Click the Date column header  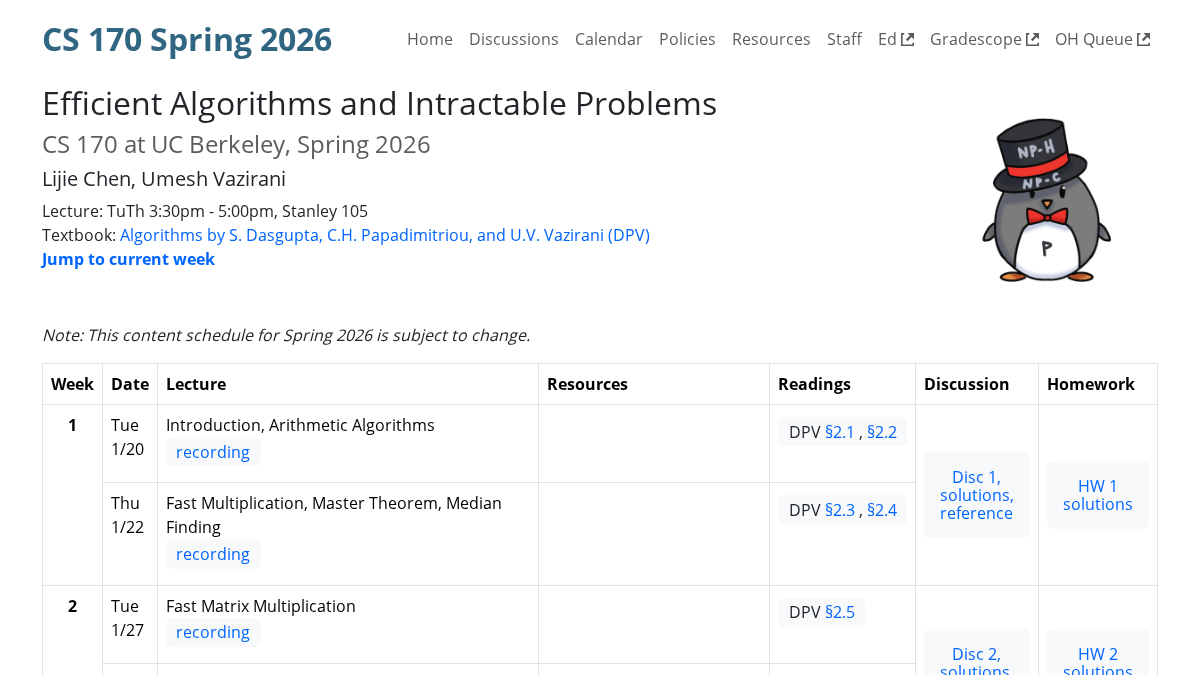pyautogui.click(x=130, y=384)
